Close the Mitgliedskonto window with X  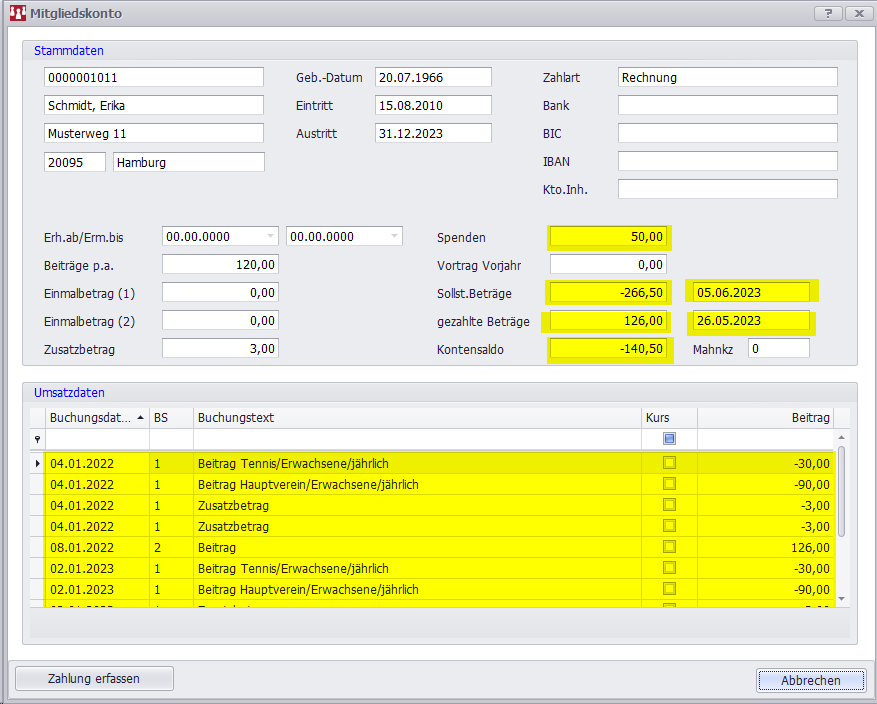(858, 13)
